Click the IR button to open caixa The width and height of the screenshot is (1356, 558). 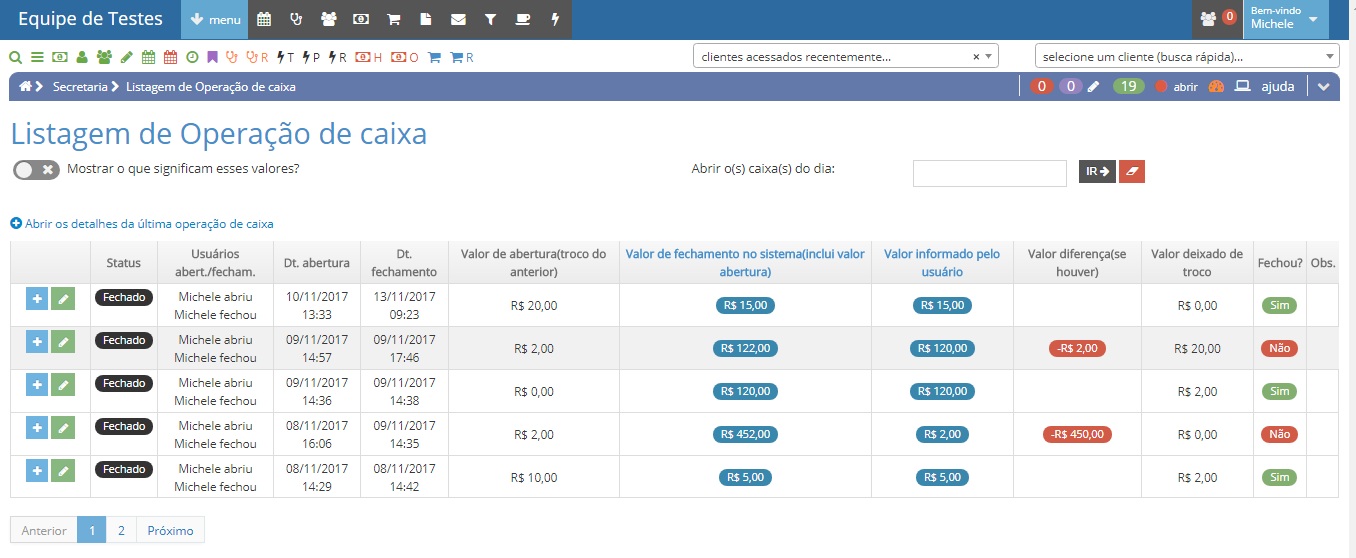coord(1097,172)
